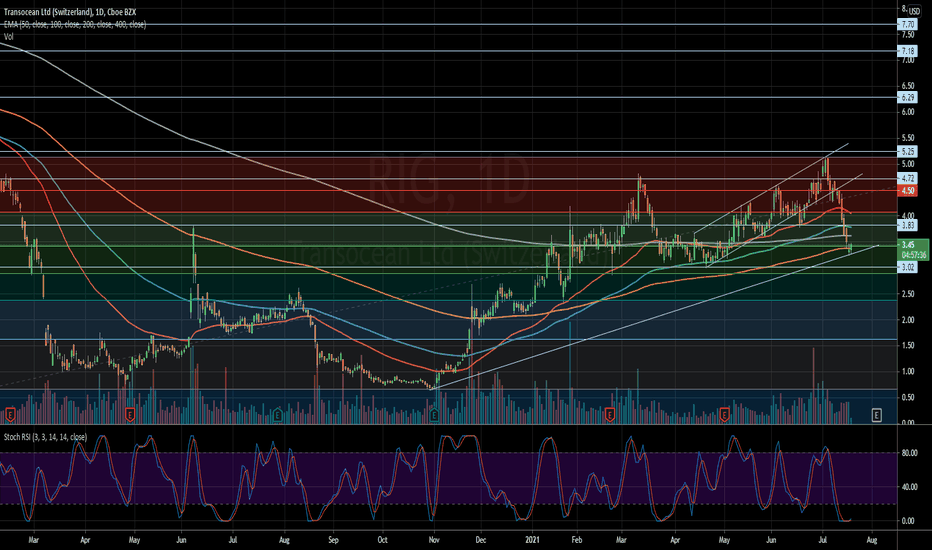932x550 pixels.
Task: Click the 40.00 level on Stoch RSI scale
Action: tap(909, 487)
